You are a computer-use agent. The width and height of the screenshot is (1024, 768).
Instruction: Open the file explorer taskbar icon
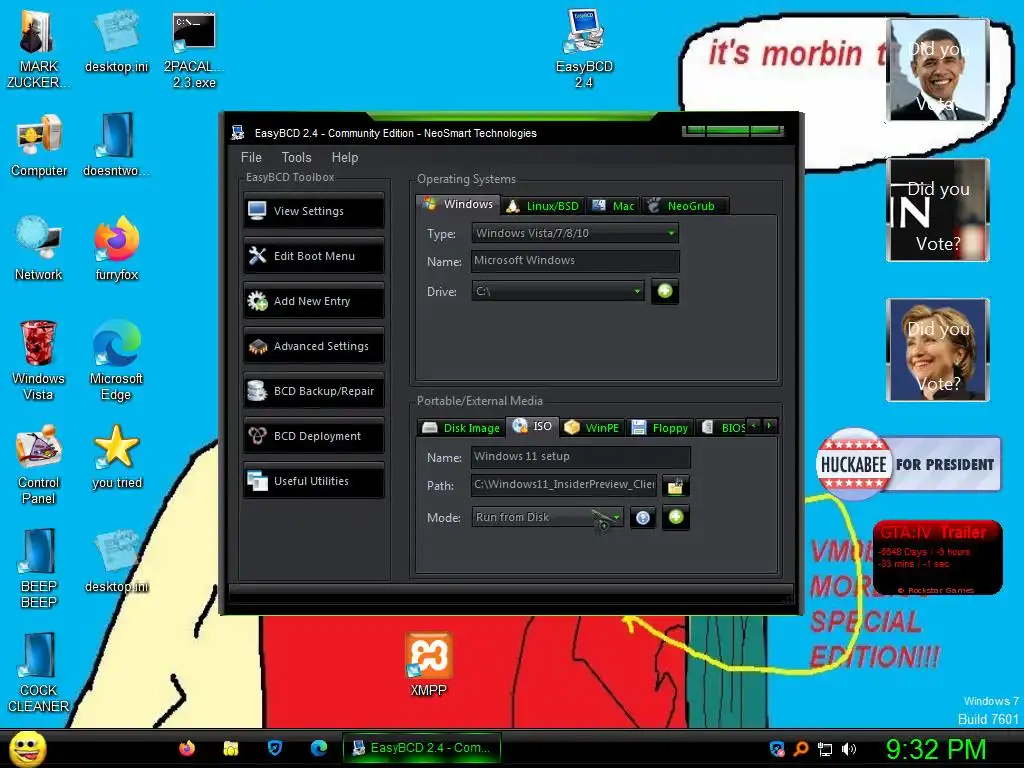(x=231, y=748)
